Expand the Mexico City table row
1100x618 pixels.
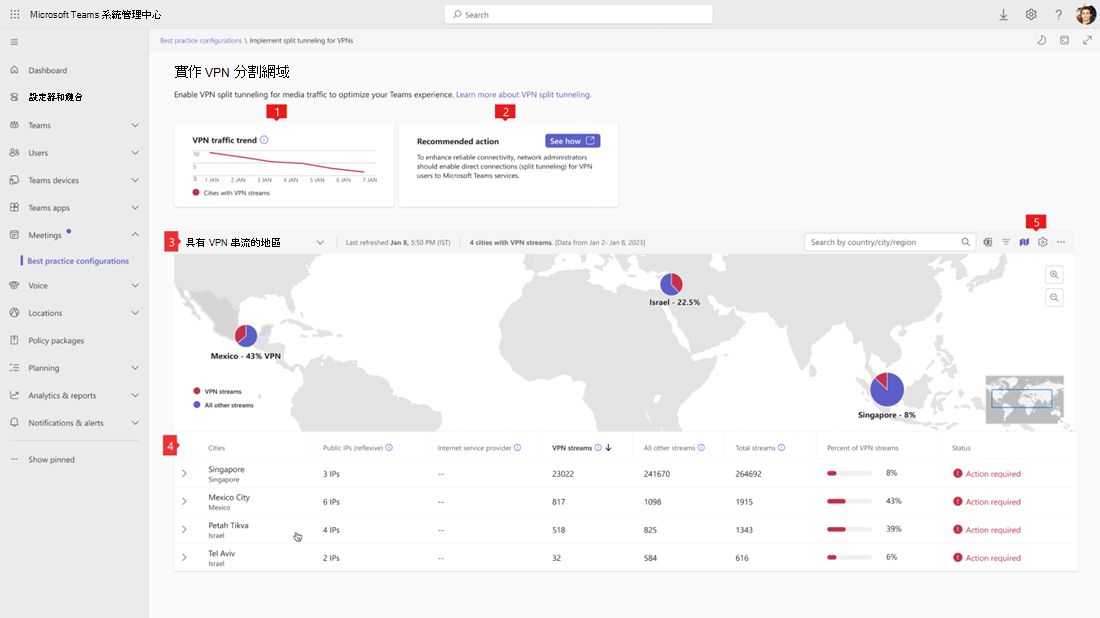point(185,502)
